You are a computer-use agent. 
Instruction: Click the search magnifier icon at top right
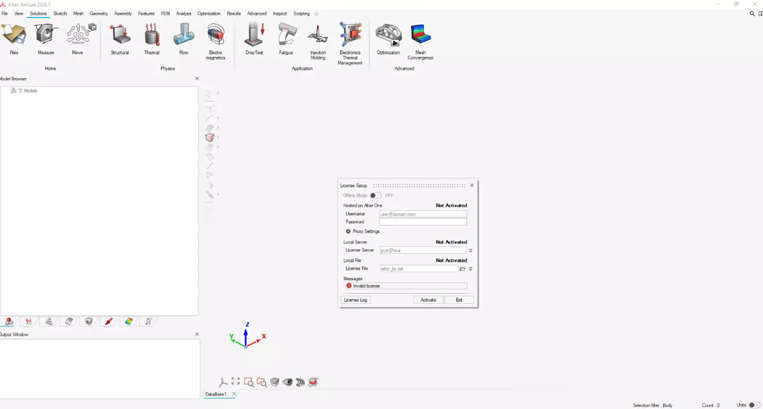752,14
